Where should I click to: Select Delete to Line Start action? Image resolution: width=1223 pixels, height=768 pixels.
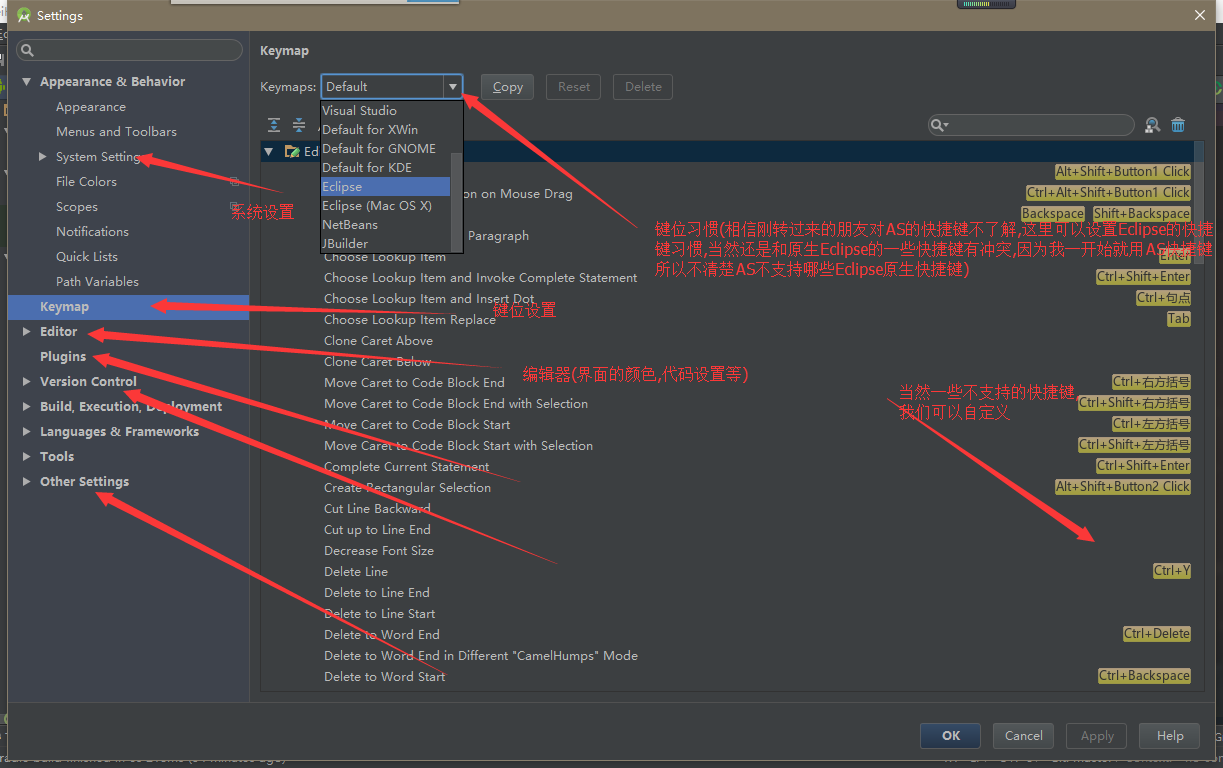click(380, 614)
